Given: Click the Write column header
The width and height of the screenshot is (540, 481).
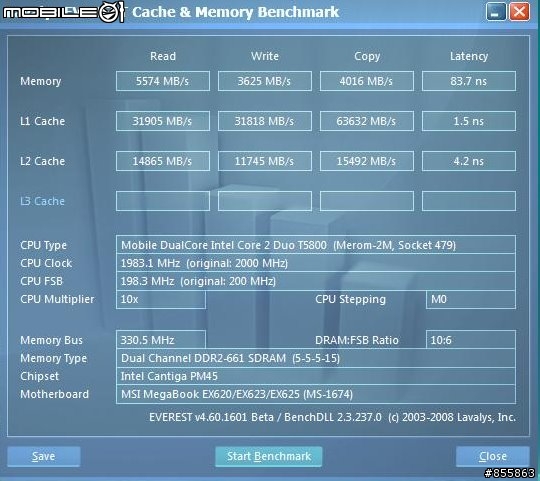Looking at the screenshot, I should click(265, 56).
